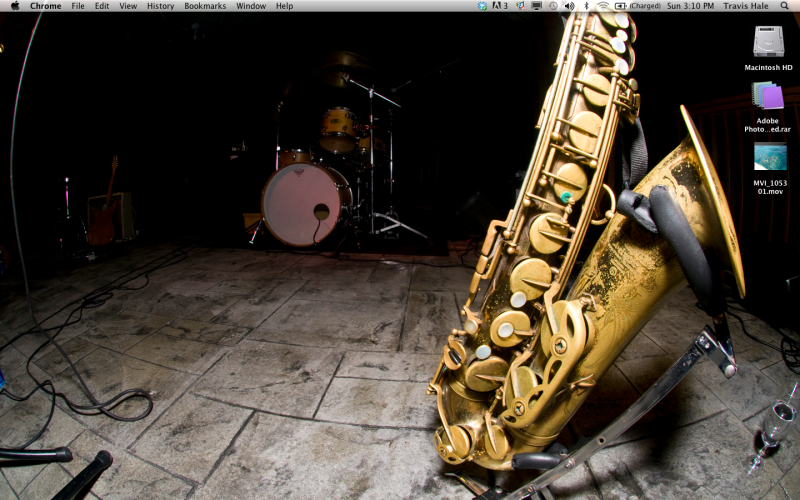This screenshot has width=800, height=500.
Task: Open the Edit menu
Action: (x=102, y=6)
